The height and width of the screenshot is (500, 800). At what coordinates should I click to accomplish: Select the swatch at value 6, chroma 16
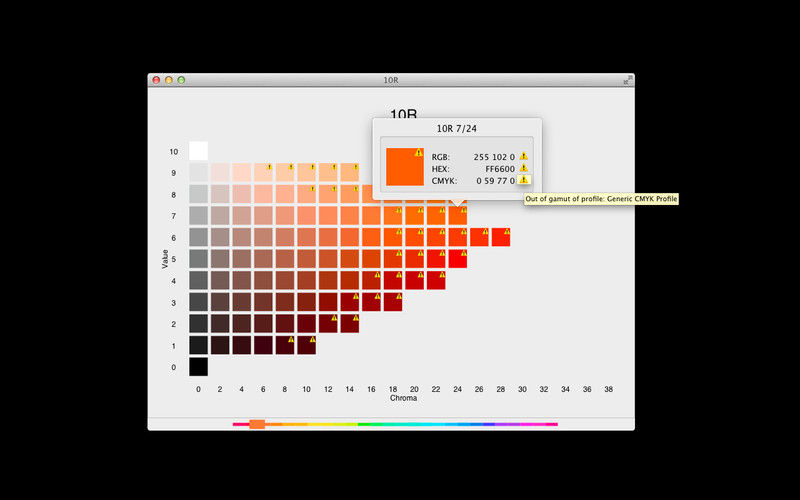[x=371, y=237]
